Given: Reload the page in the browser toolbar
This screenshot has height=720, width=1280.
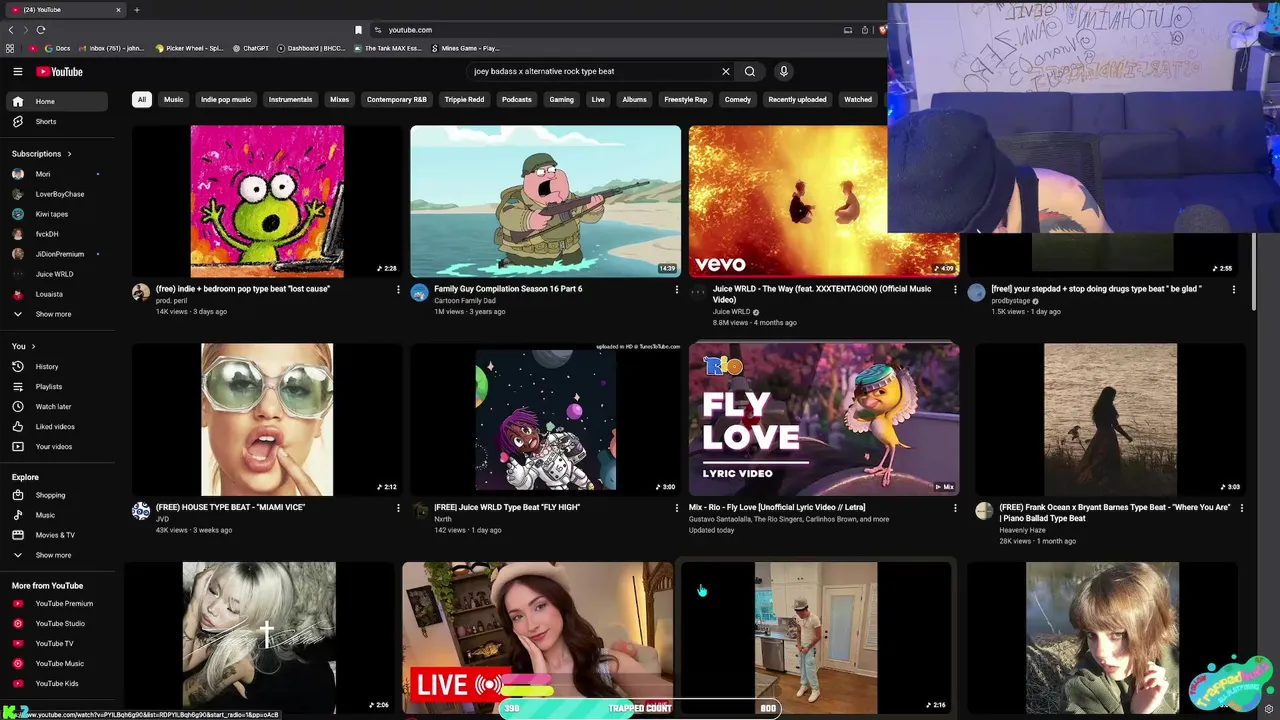Looking at the screenshot, I should [40, 30].
